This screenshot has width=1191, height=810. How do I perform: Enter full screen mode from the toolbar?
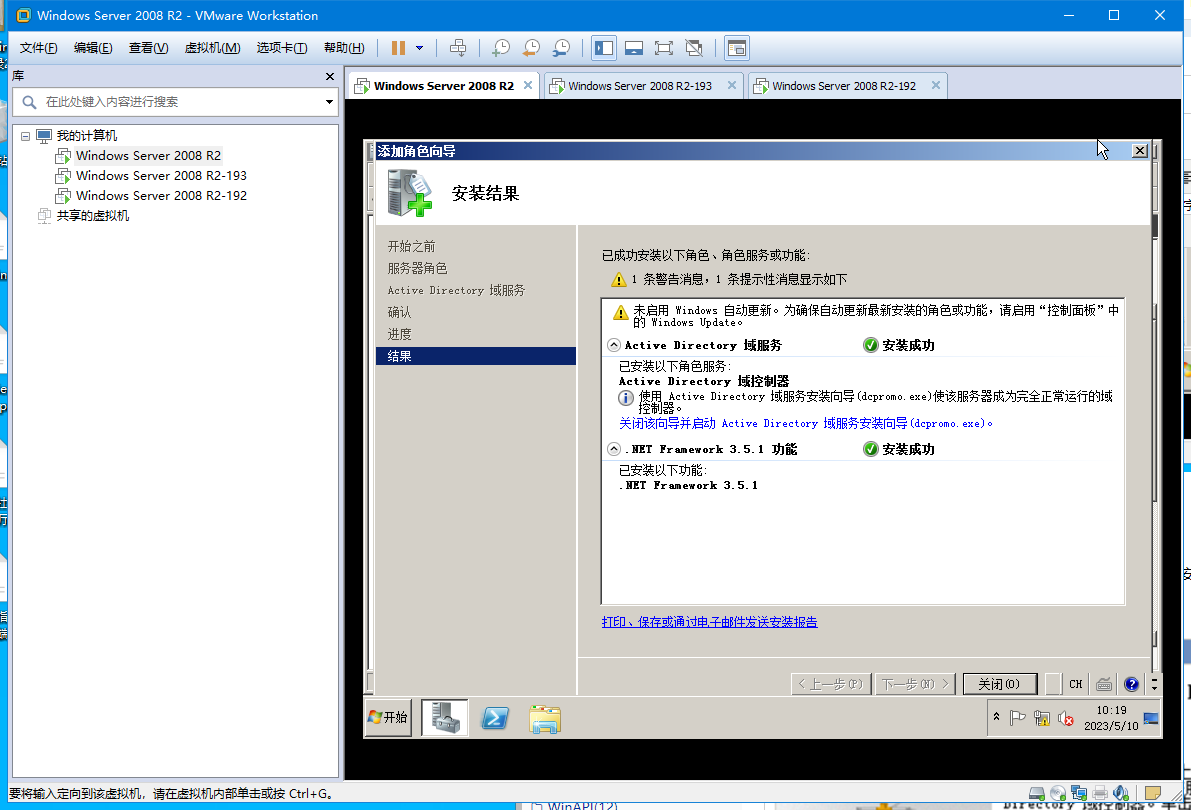click(664, 48)
